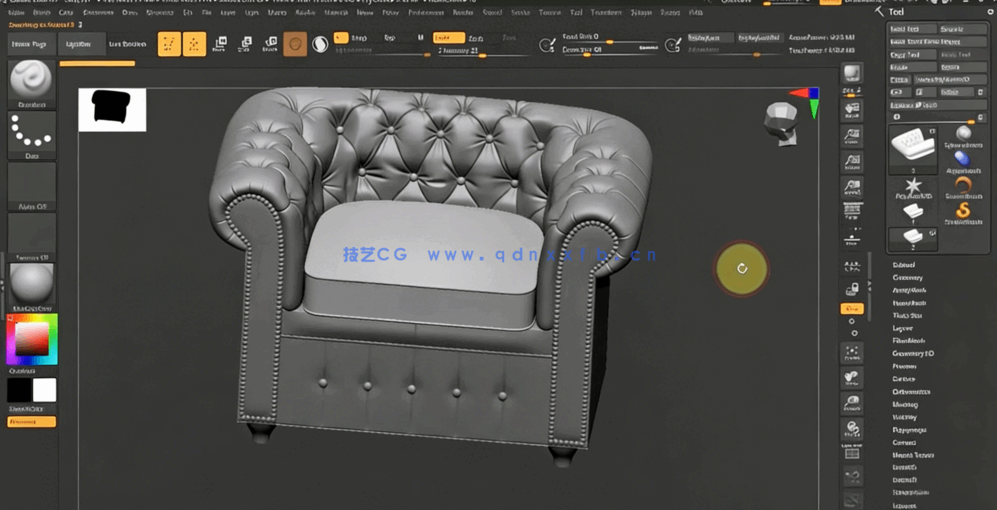
Task: Select the sofa silhouette thumbnail in viewport
Action: 112,109
